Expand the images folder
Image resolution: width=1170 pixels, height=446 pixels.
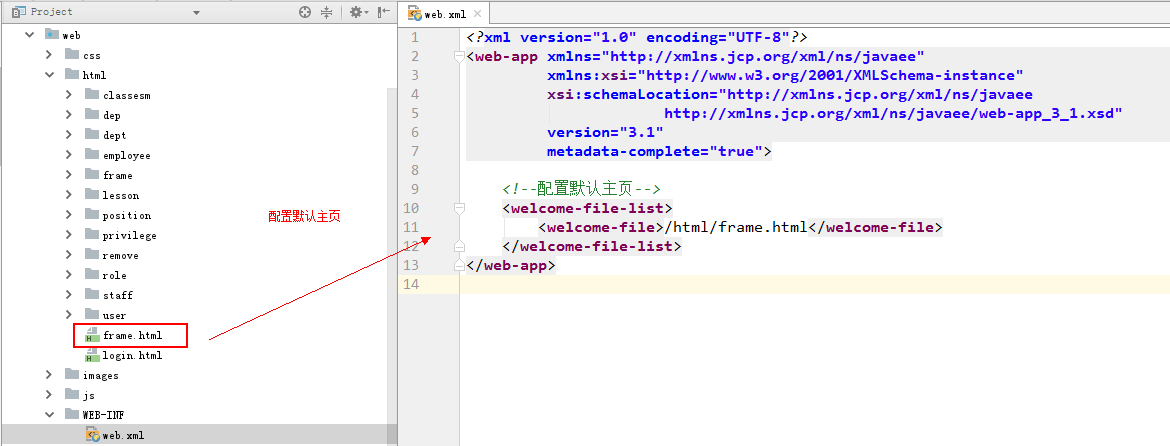tap(48, 375)
